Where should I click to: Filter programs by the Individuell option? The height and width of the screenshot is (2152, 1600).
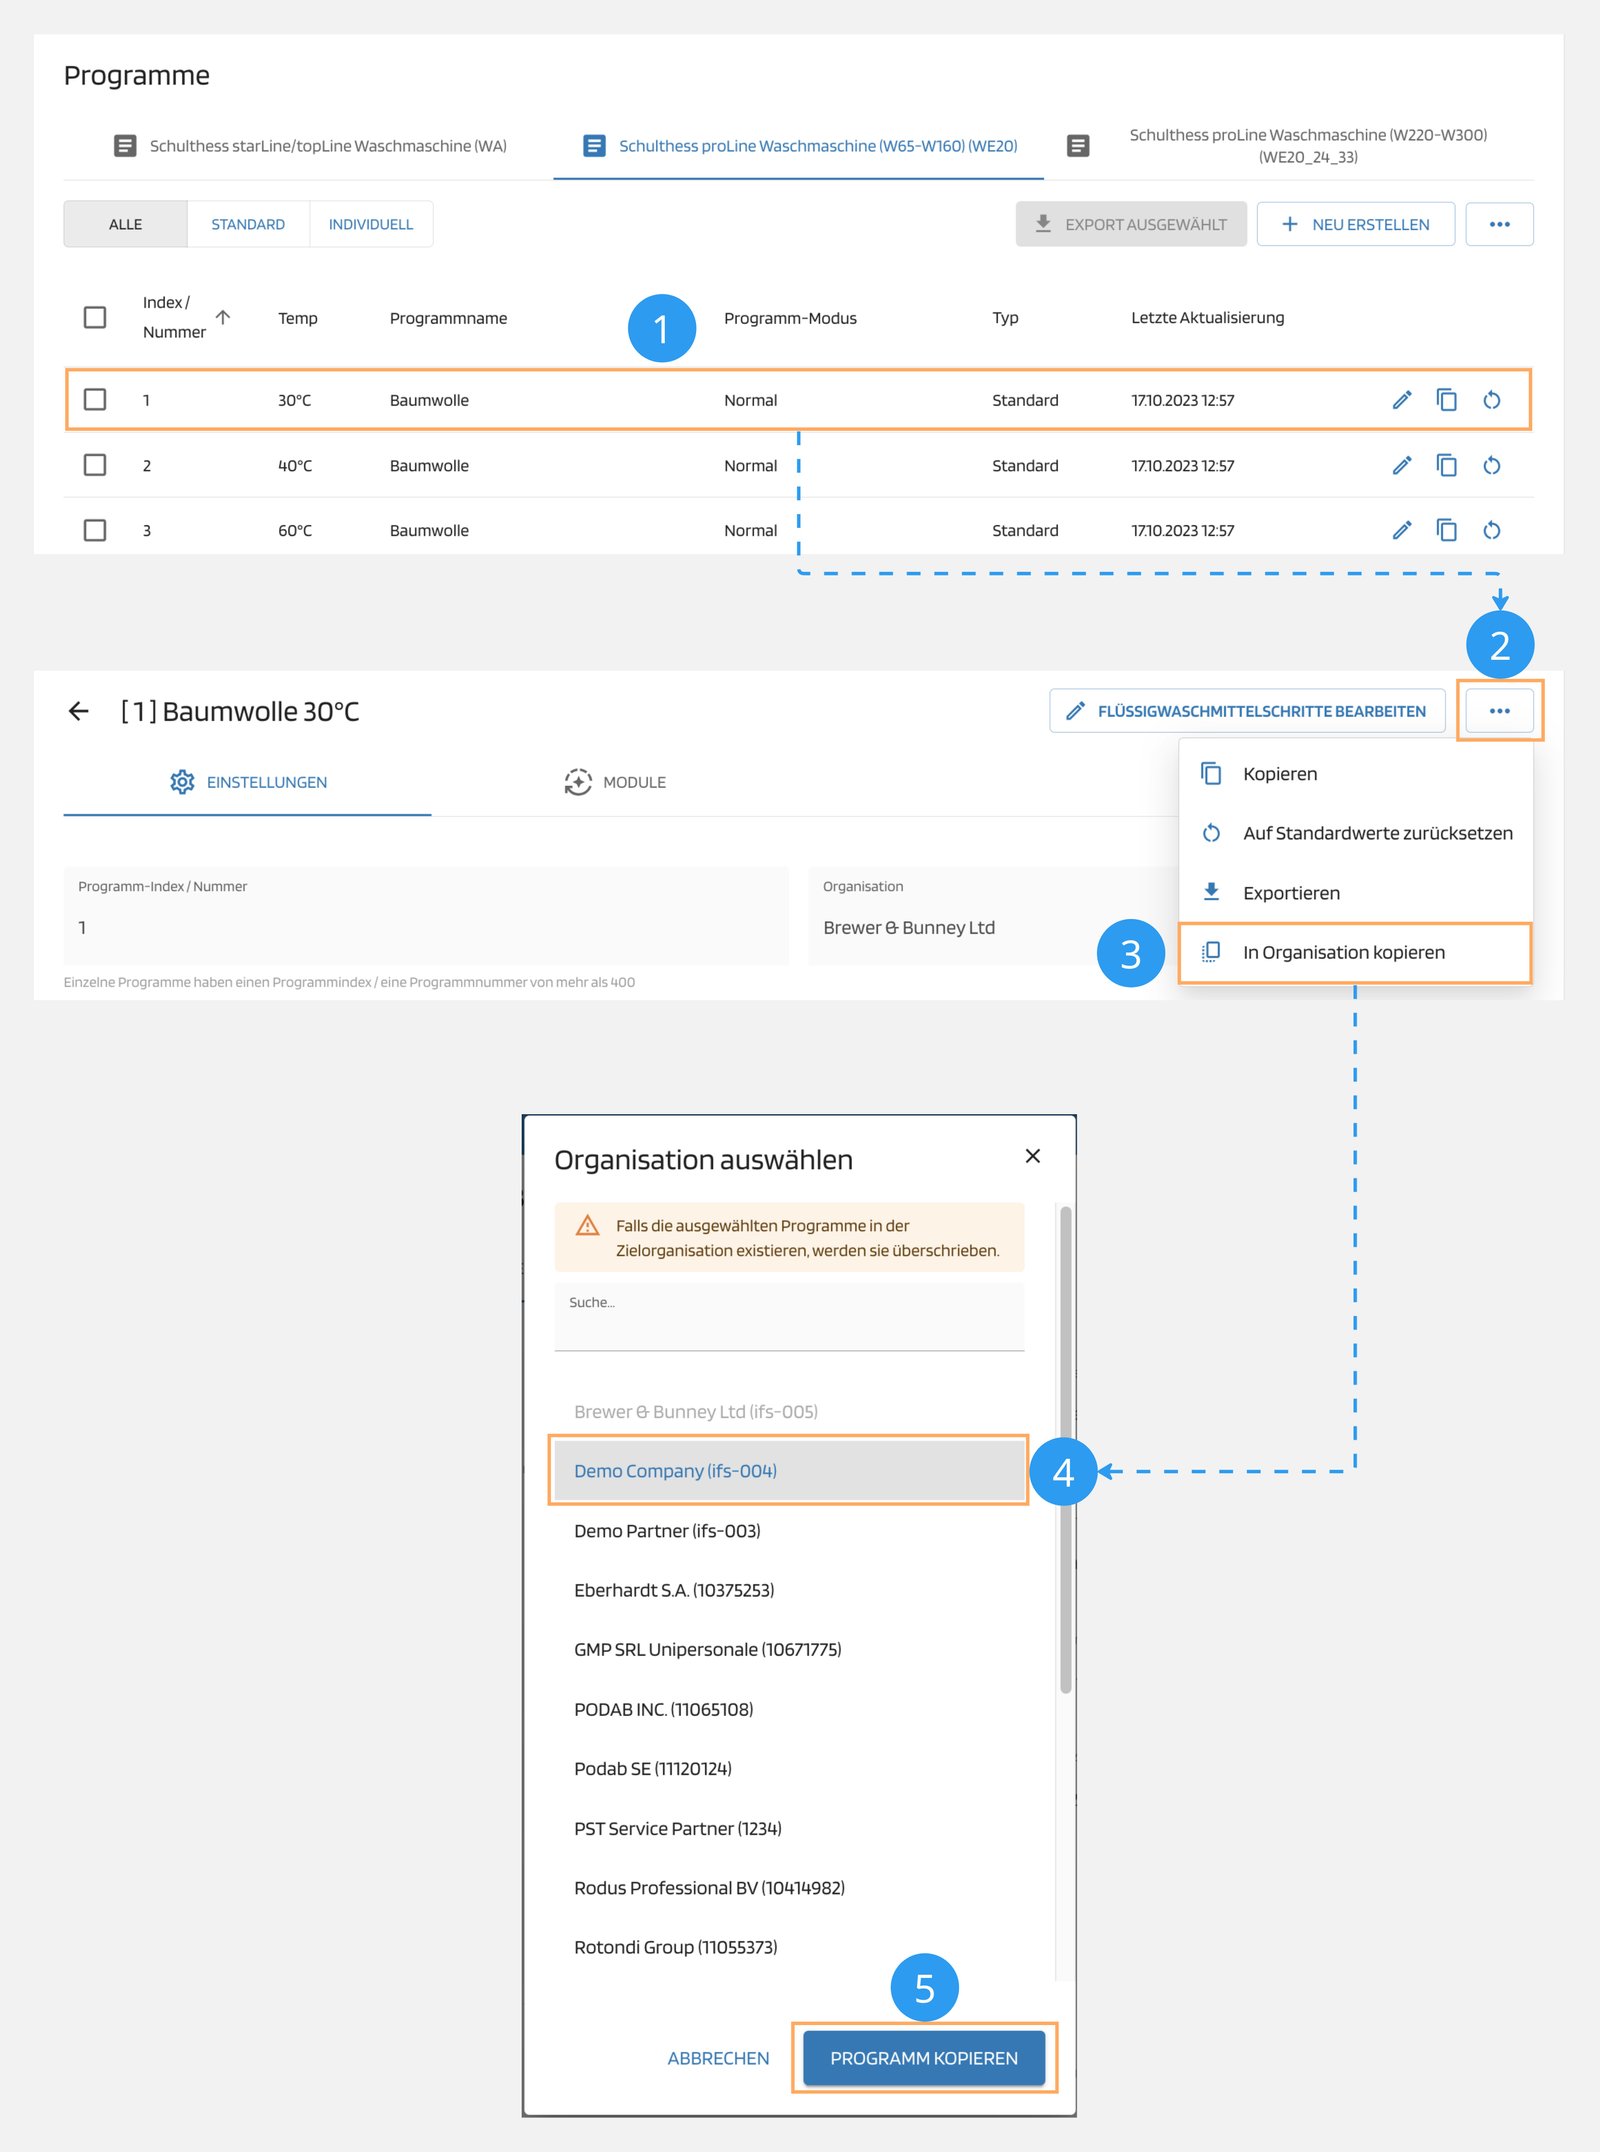tap(370, 224)
